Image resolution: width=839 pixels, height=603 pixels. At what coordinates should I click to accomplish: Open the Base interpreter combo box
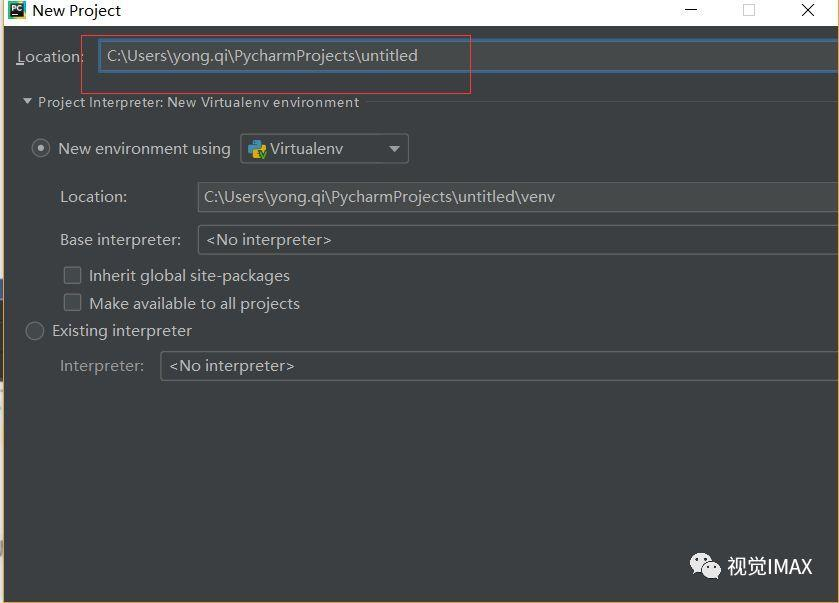pyautogui.click(x=518, y=240)
